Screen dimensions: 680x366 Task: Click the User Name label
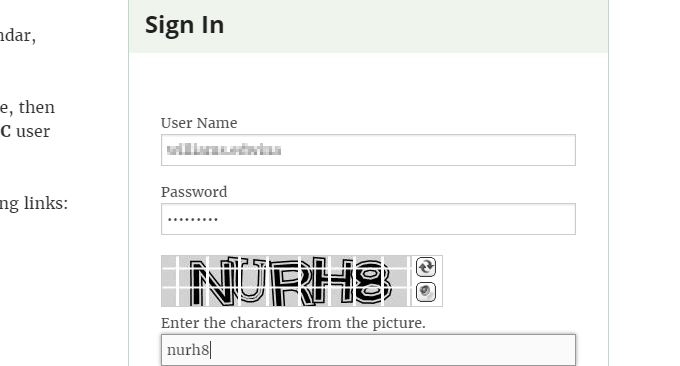[199, 123]
